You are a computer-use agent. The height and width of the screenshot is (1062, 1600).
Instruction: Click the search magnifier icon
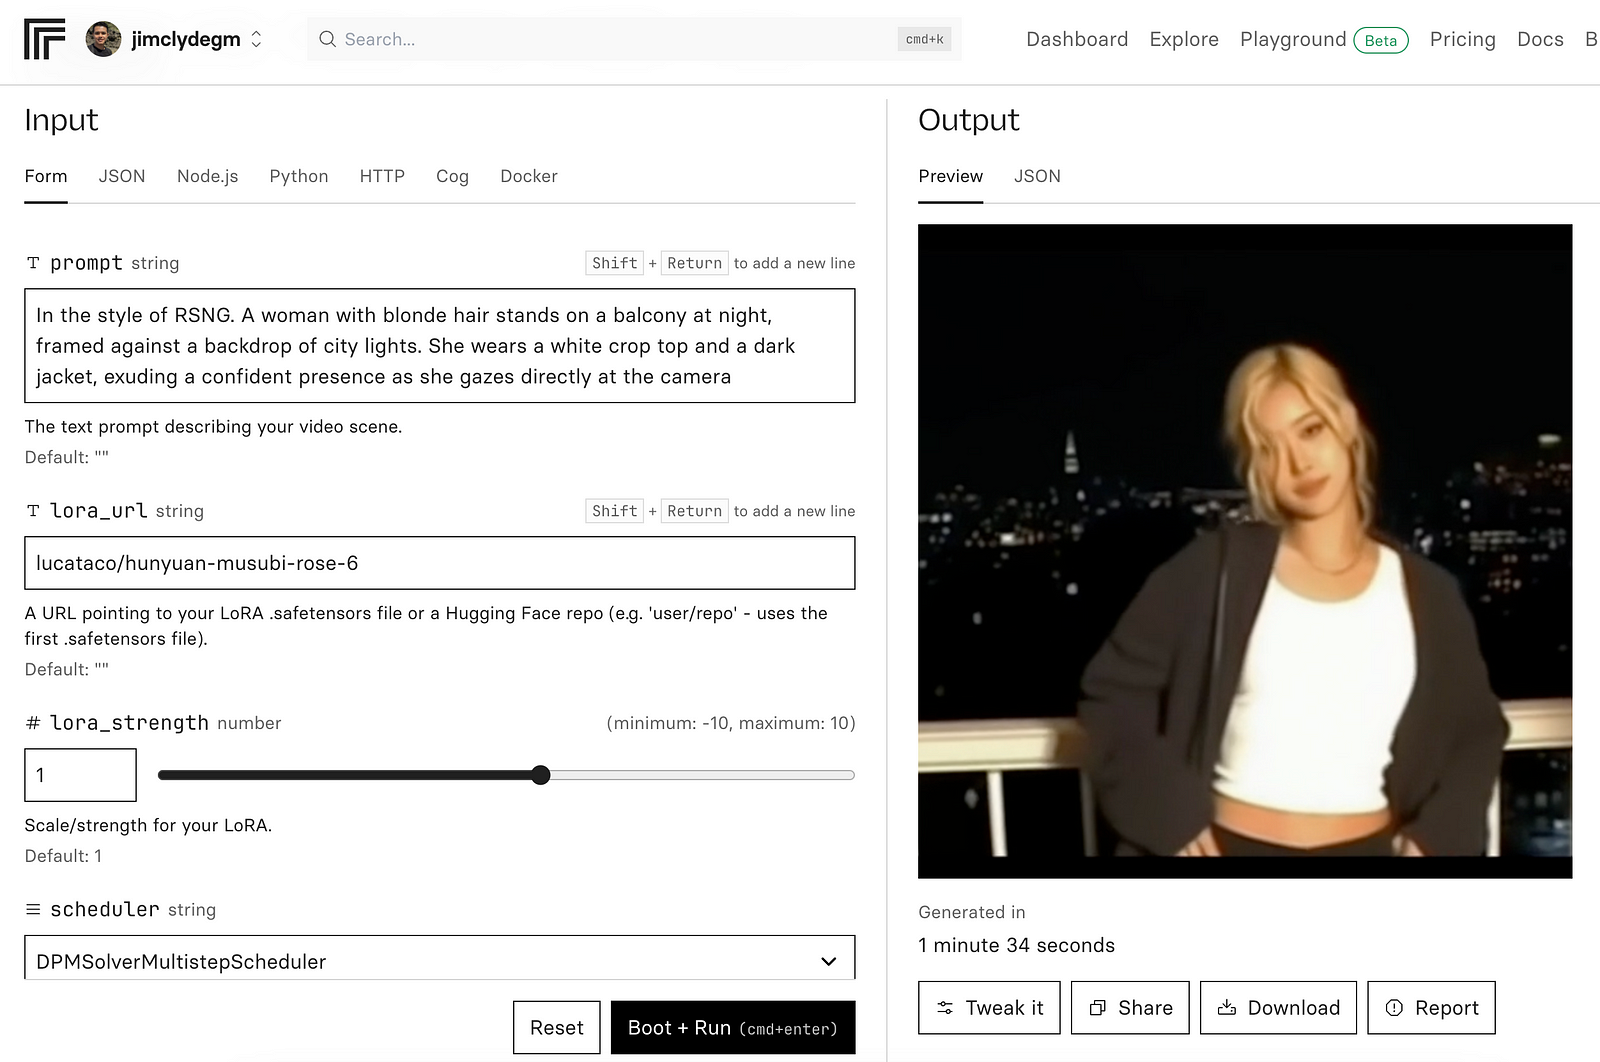[x=327, y=39]
